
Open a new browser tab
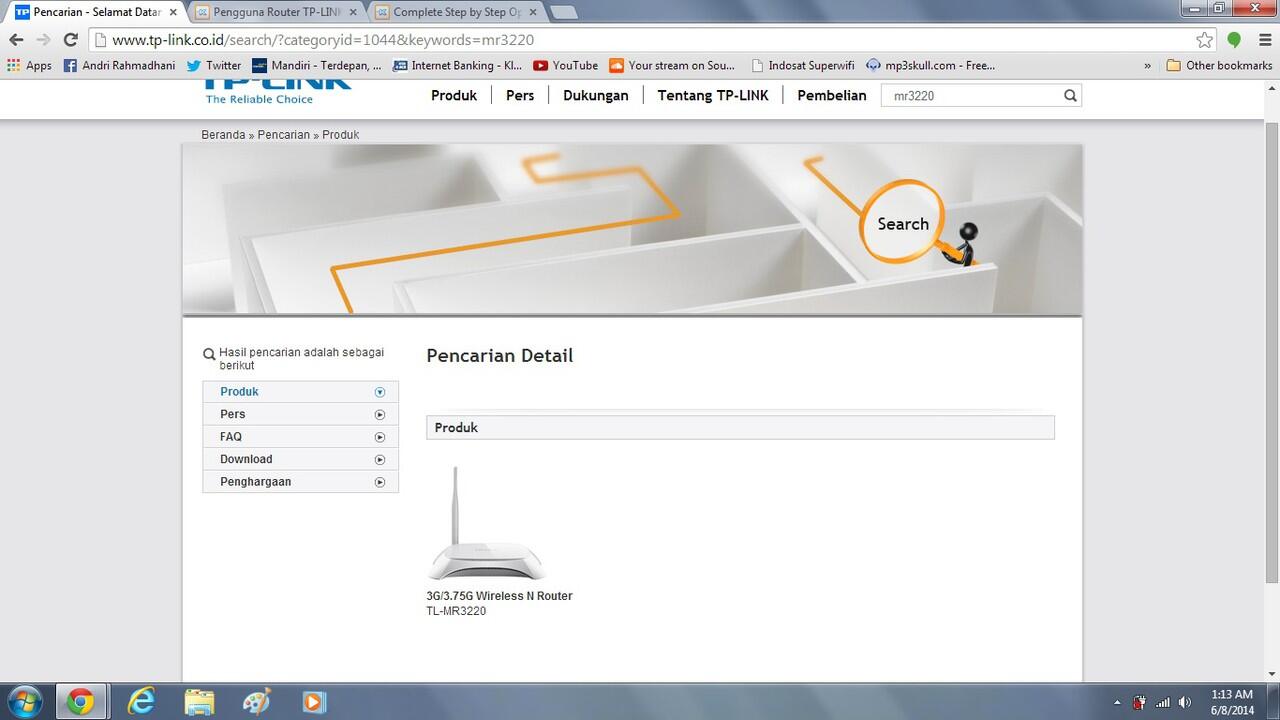[x=563, y=12]
